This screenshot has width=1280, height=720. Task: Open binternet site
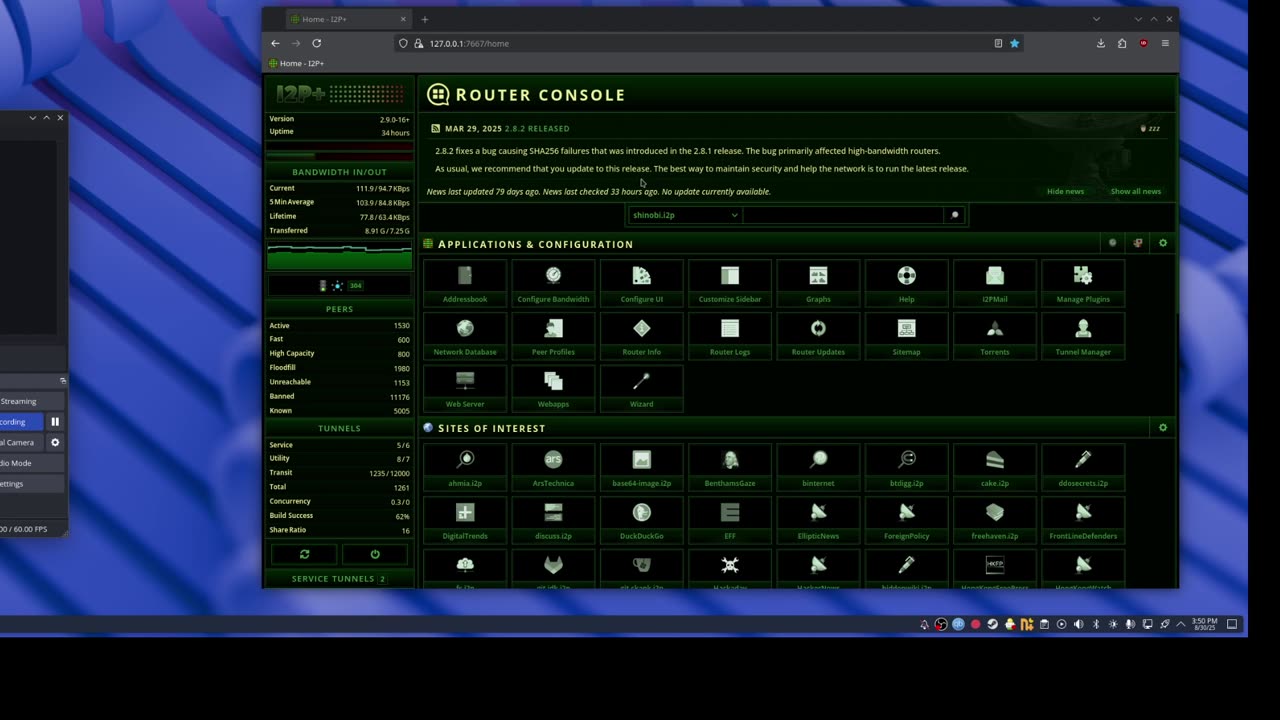[818, 467]
